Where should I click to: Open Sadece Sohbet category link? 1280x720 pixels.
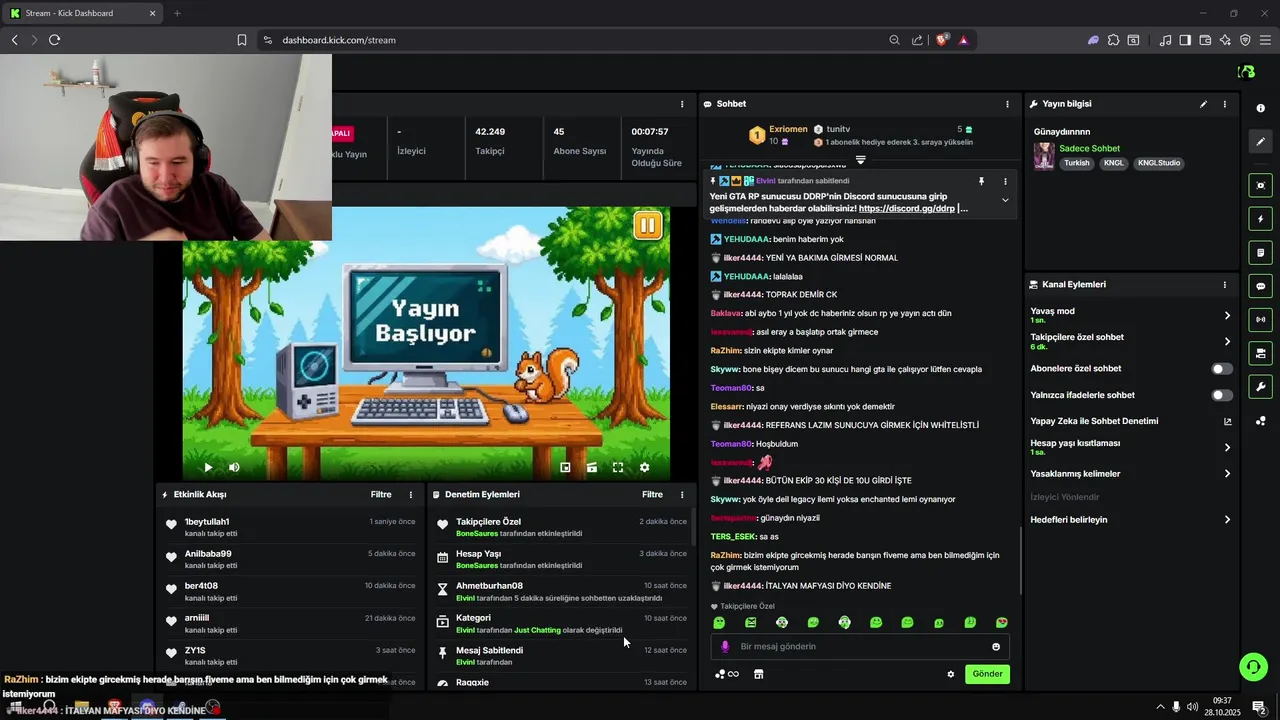click(x=1089, y=149)
